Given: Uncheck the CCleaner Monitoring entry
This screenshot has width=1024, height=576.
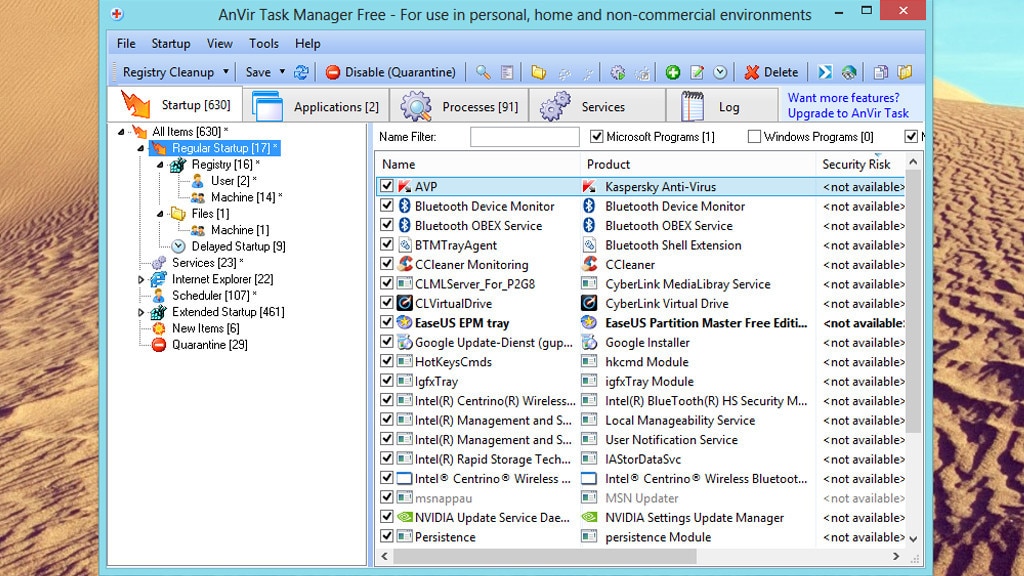Looking at the screenshot, I should click(386, 264).
